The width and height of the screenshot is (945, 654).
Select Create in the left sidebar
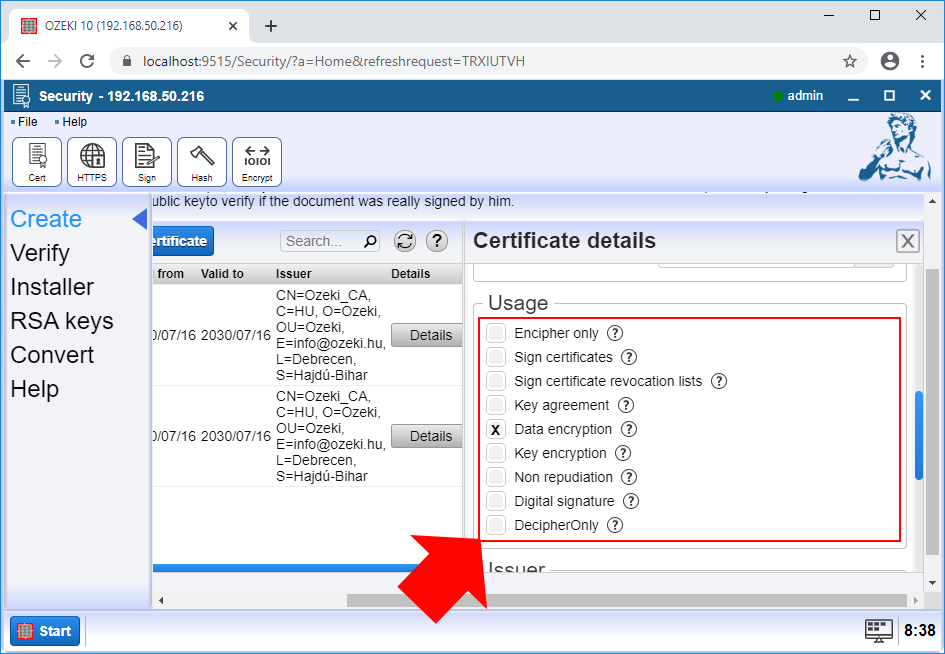[46, 219]
